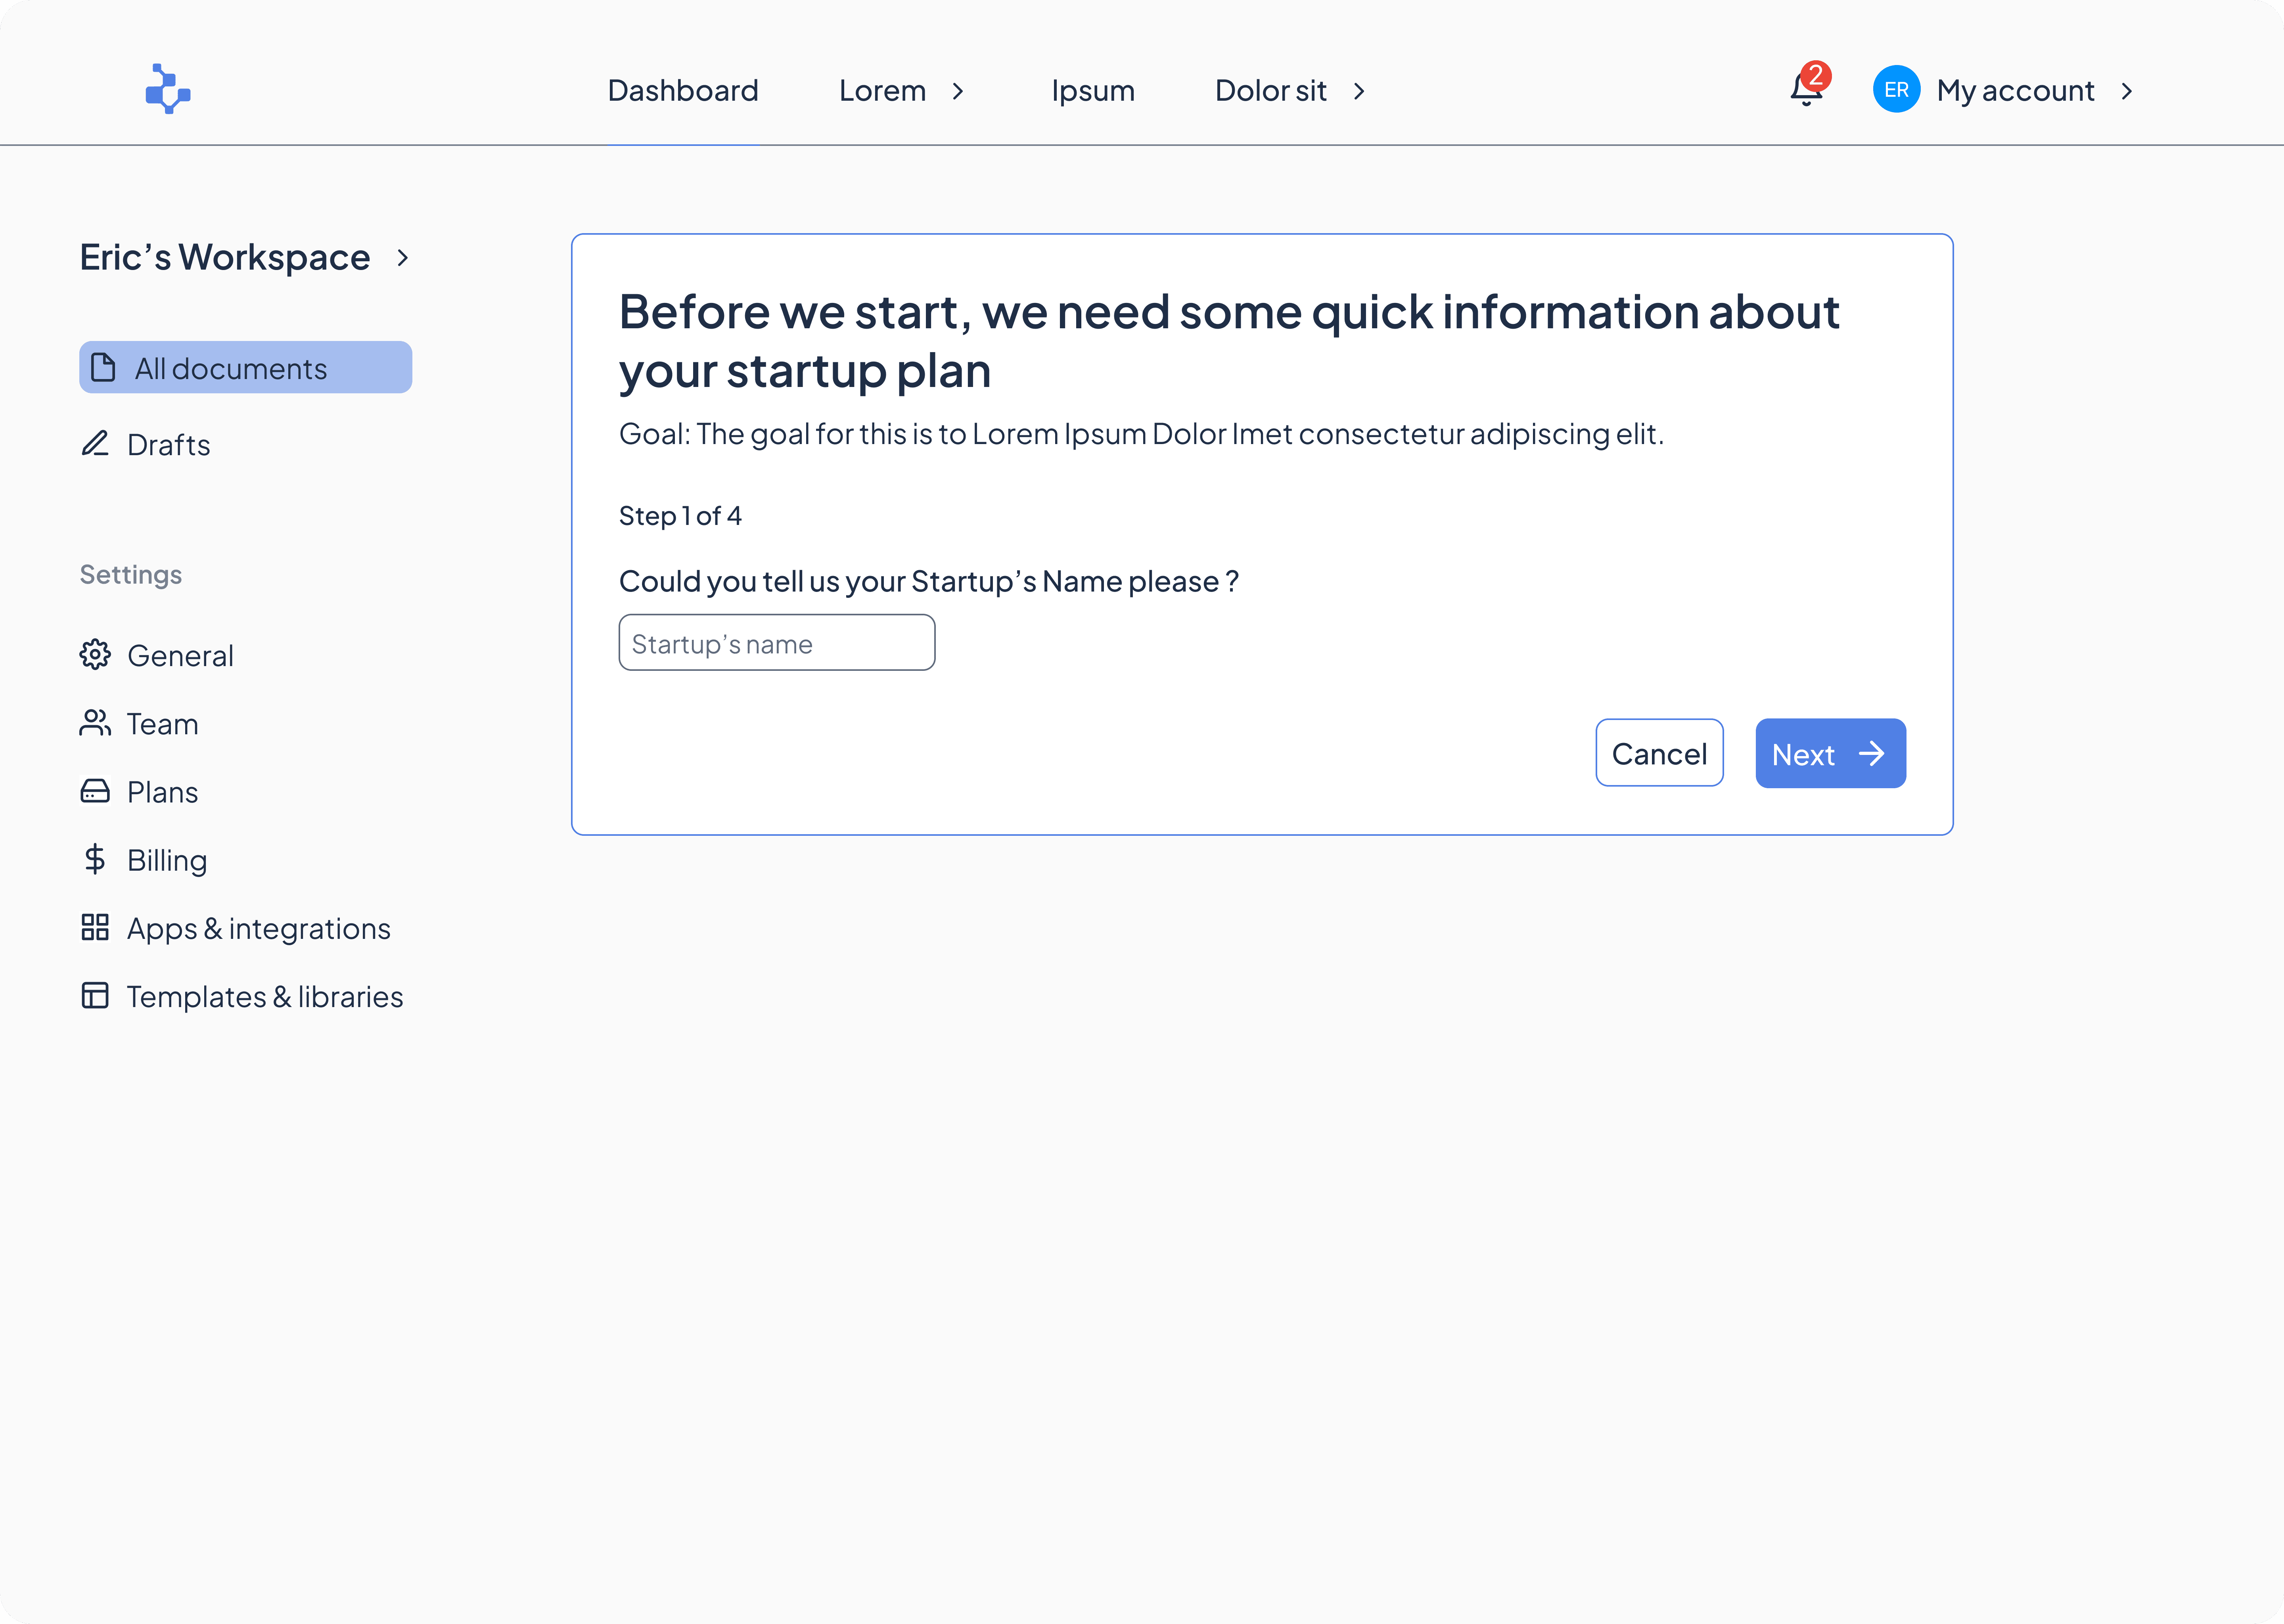
Task: Open Plans settings
Action: point(140,792)
